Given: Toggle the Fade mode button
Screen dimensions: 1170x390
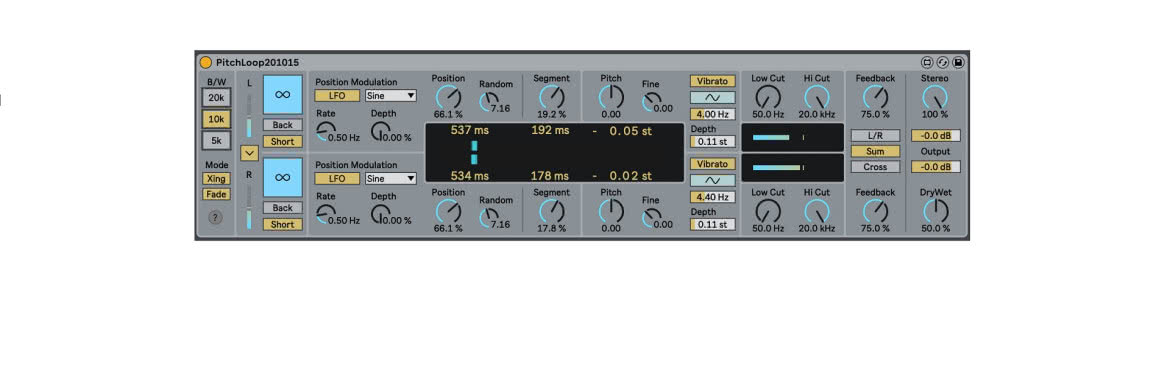Looking at the screenshot, I should [x=216, y=194].
